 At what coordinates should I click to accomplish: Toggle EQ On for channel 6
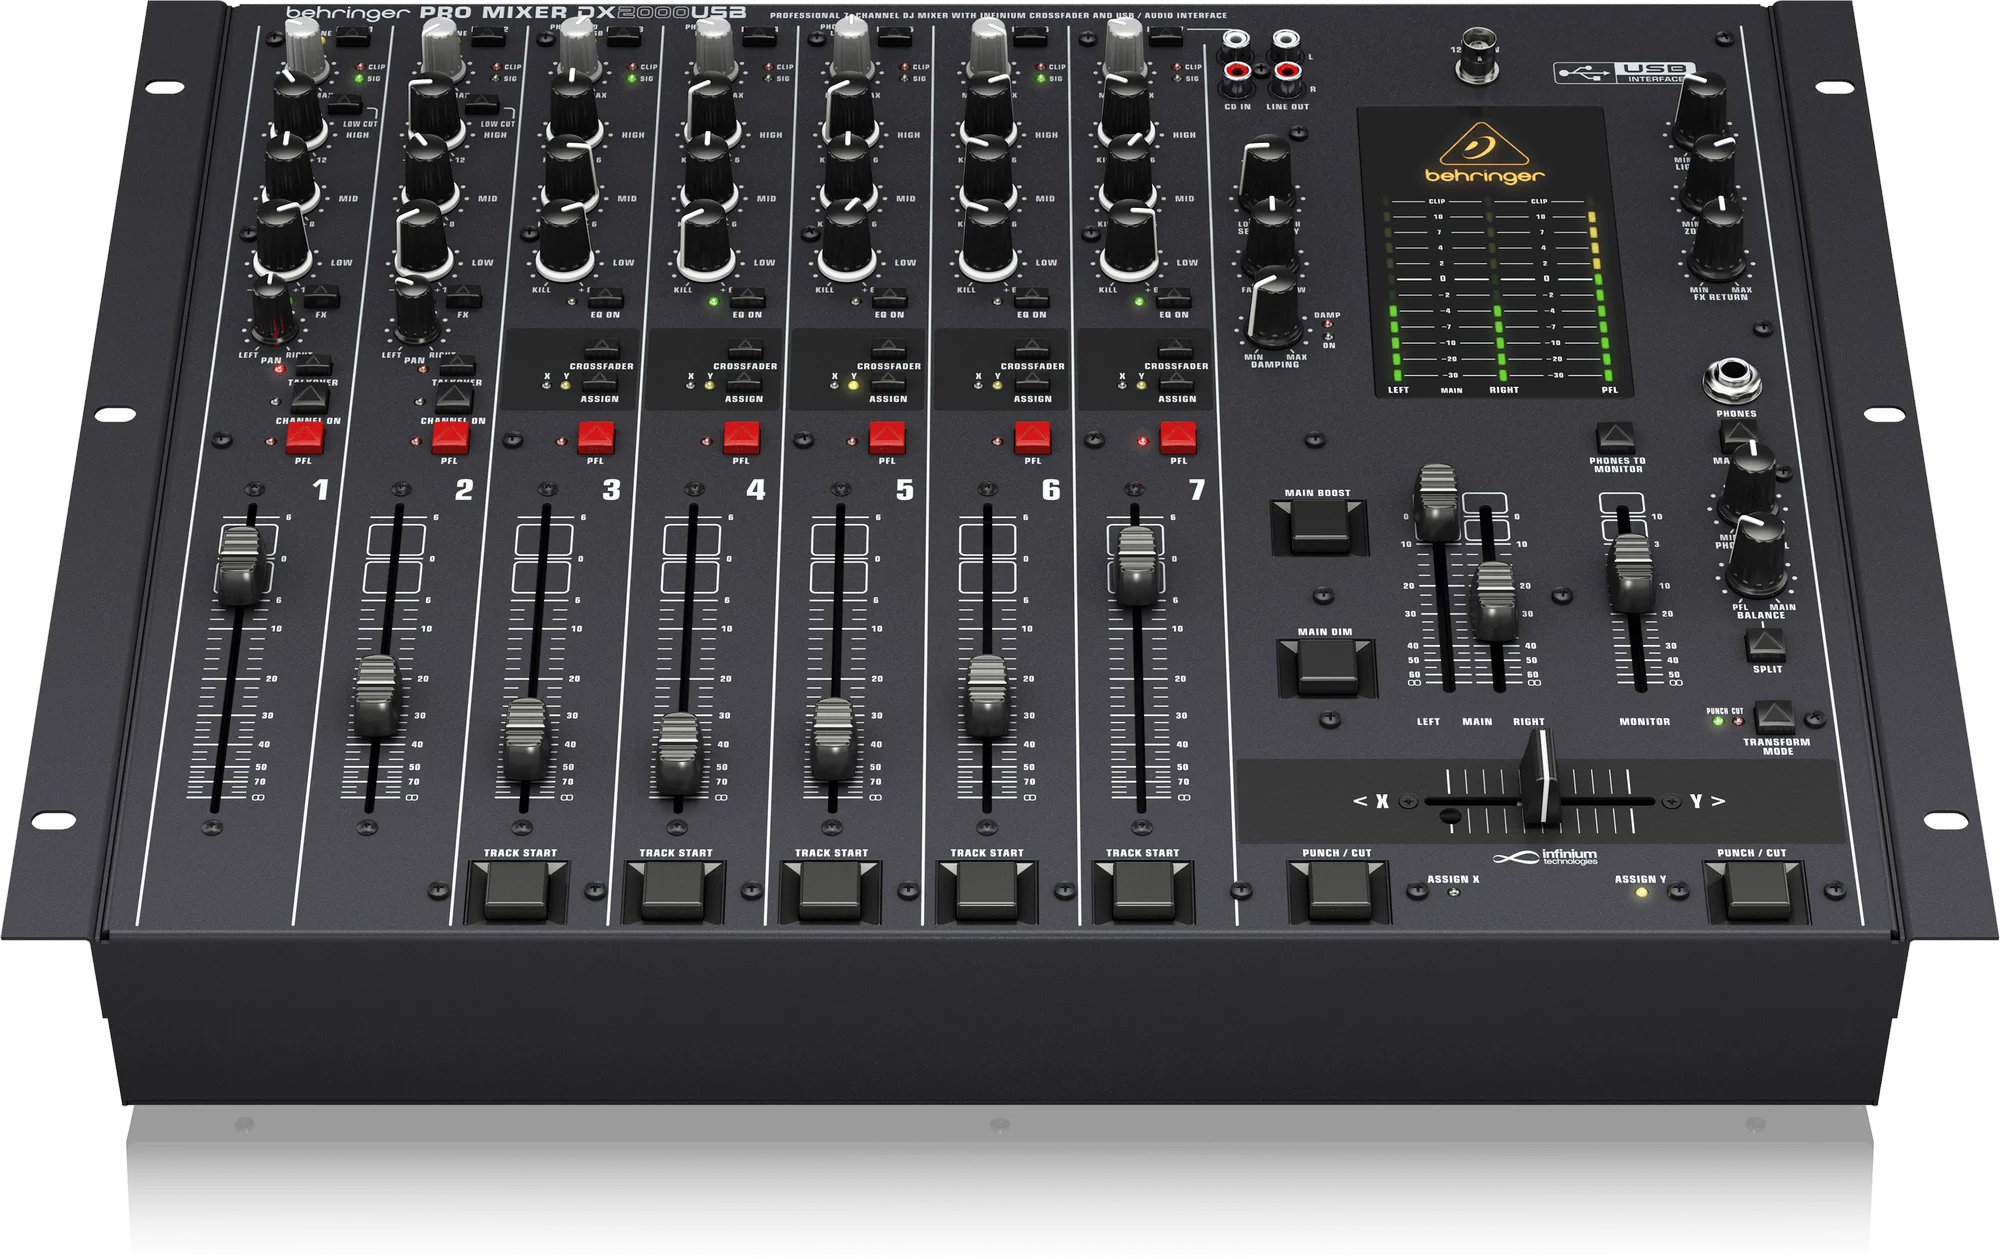point(1032,299)
